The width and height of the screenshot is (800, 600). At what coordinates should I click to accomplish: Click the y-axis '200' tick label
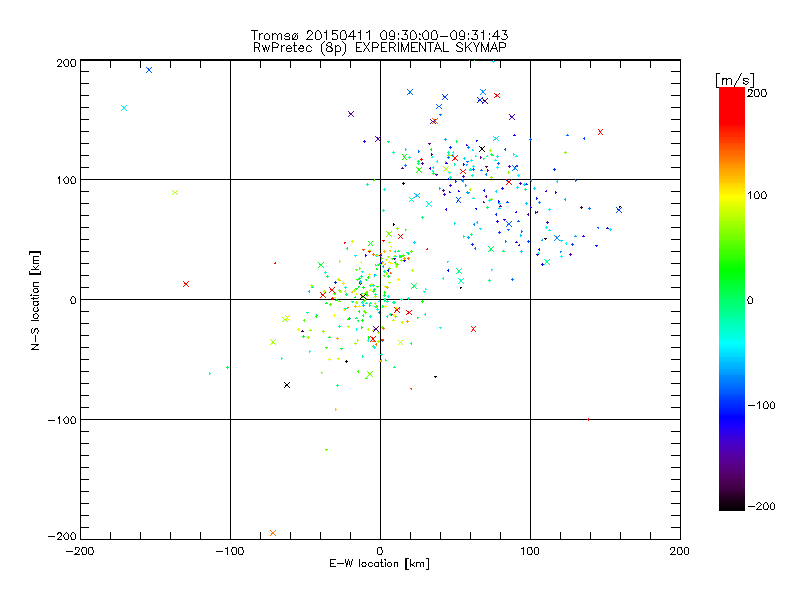pyautogui.click(x=66, y=63)
